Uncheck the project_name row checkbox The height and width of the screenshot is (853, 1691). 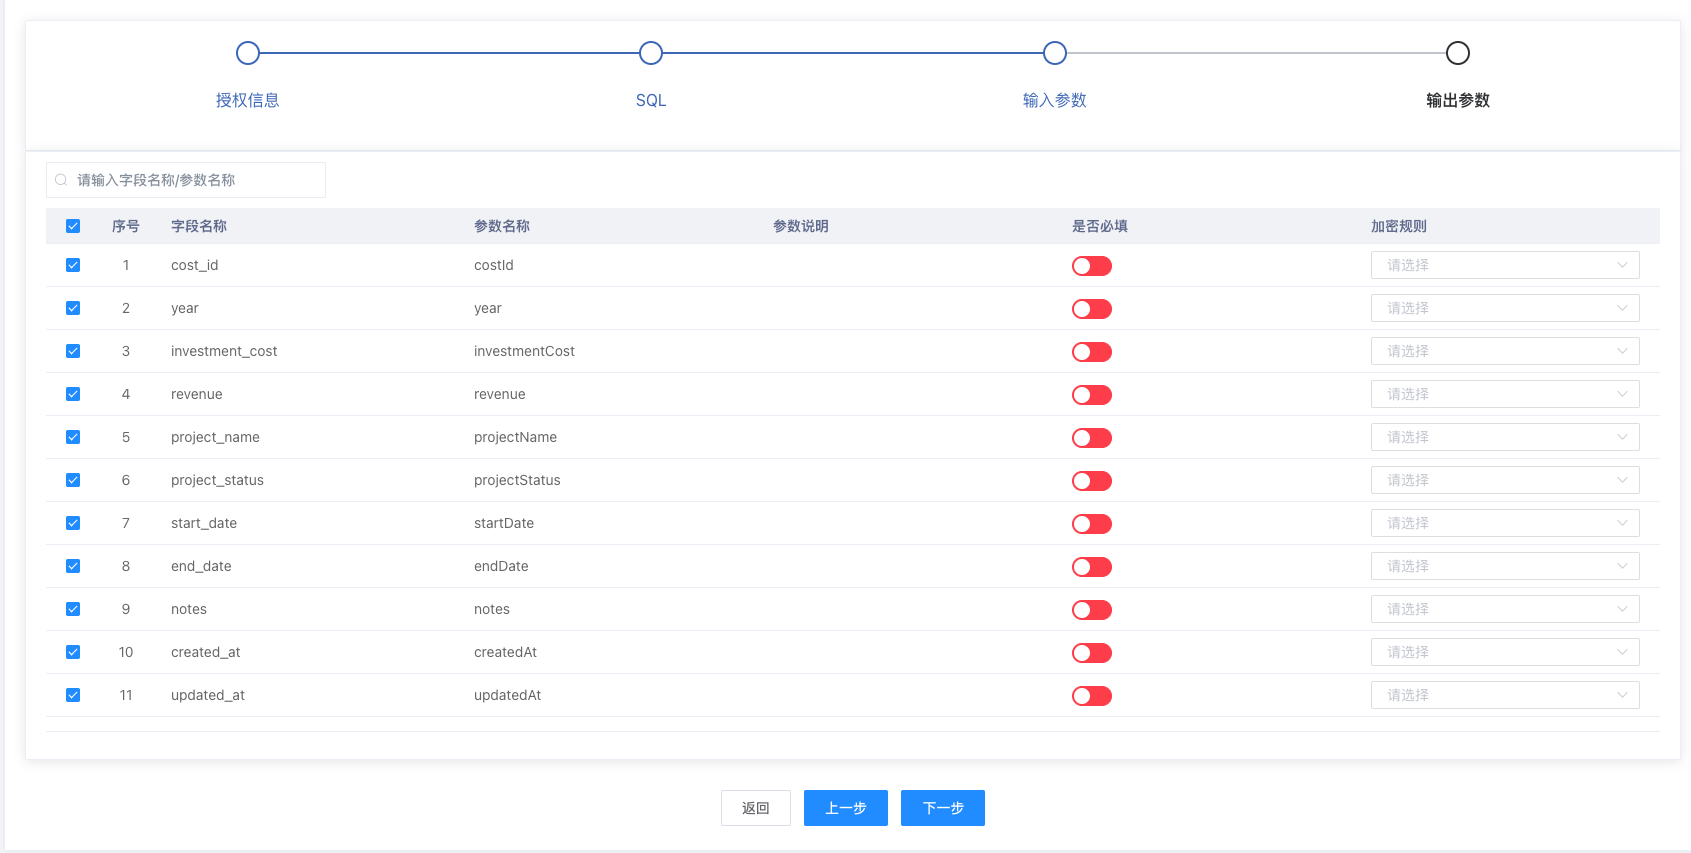73,437
